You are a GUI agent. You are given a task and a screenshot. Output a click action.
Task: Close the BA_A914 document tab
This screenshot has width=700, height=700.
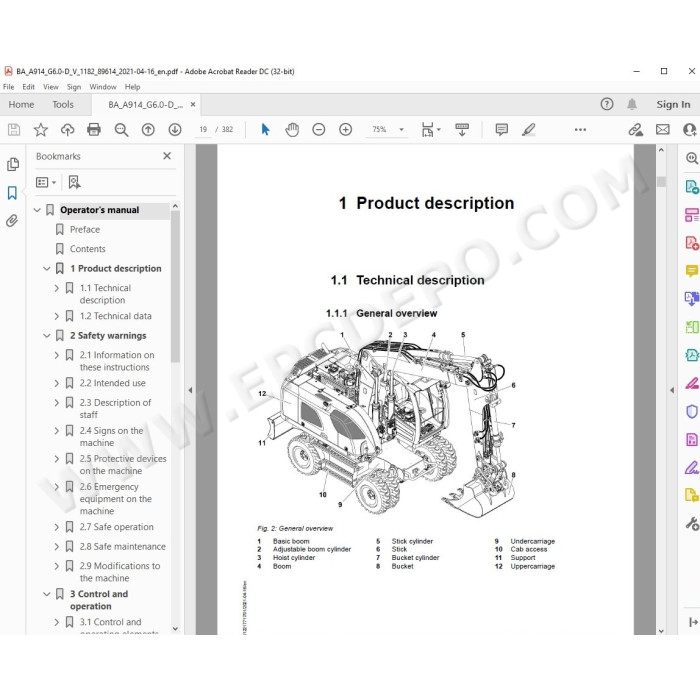point(193,104)
